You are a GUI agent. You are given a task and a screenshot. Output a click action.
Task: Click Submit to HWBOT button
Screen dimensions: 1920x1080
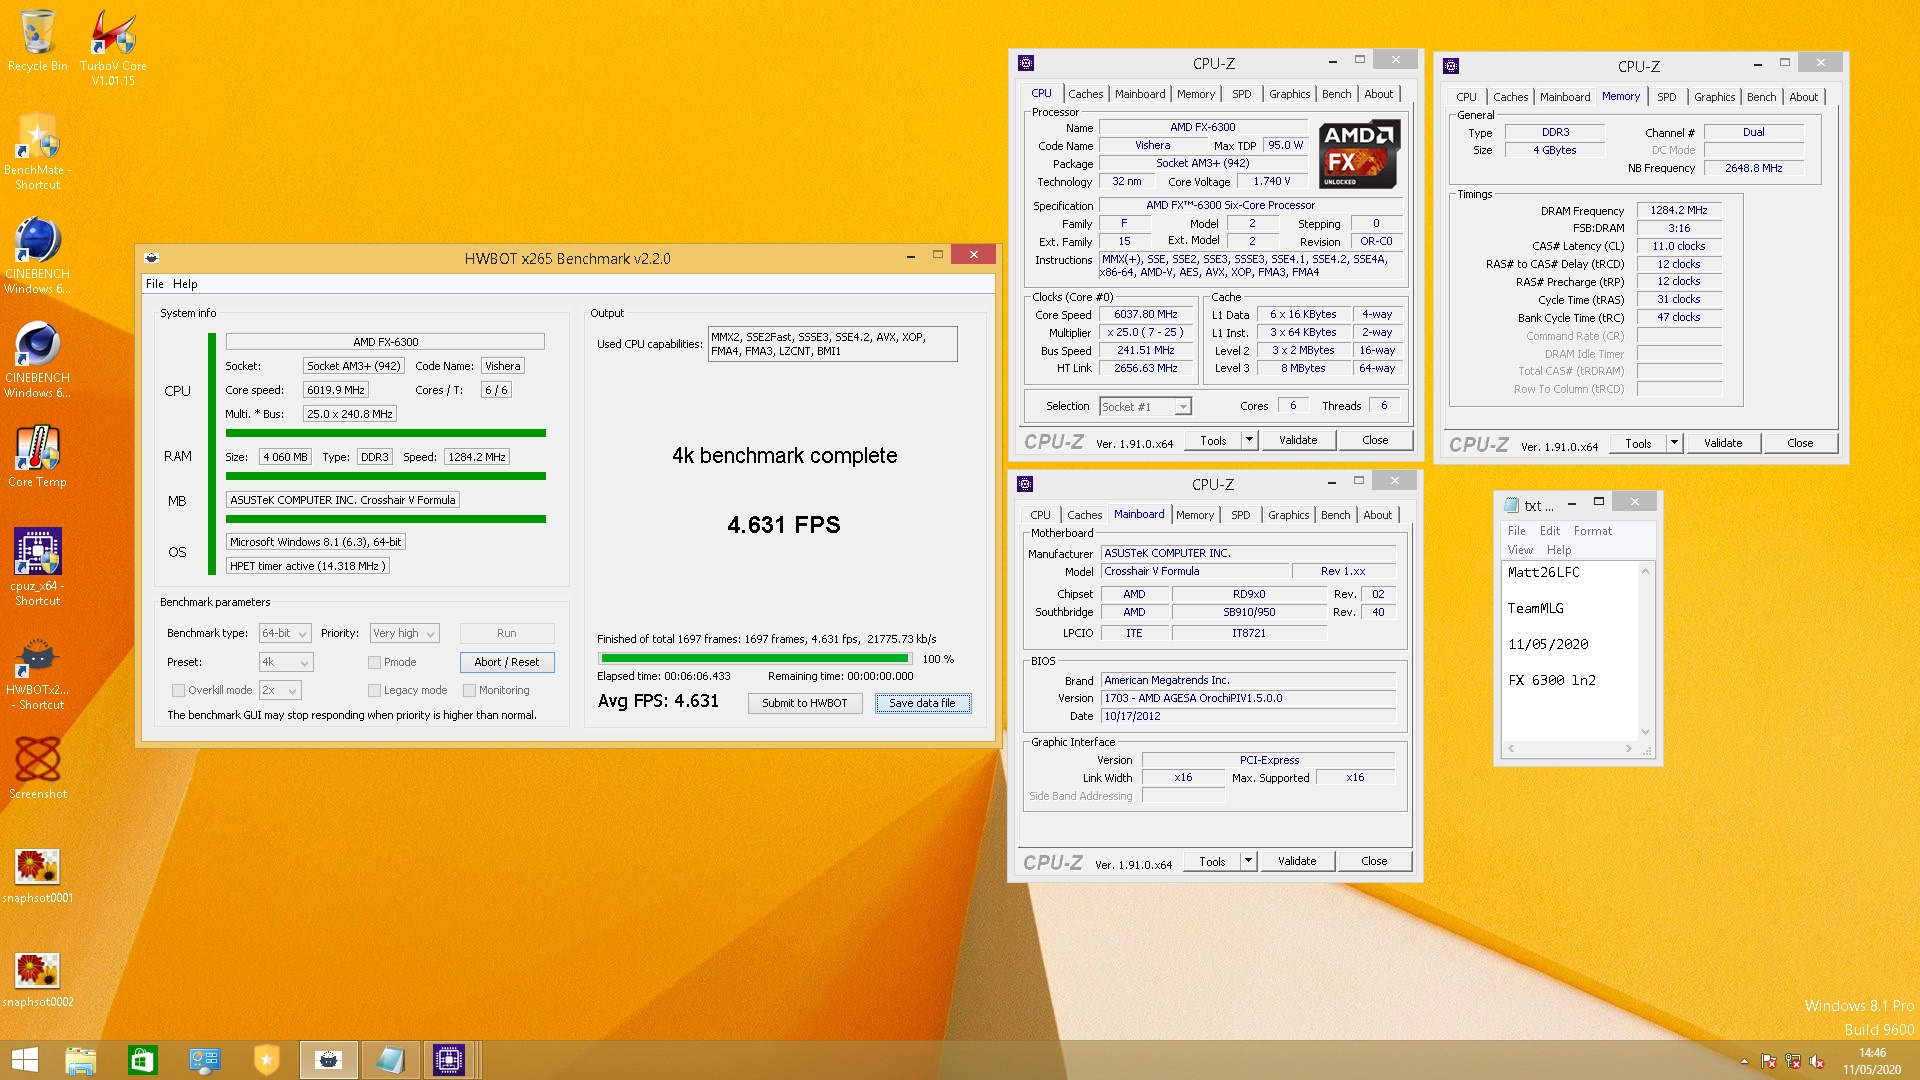804,703
